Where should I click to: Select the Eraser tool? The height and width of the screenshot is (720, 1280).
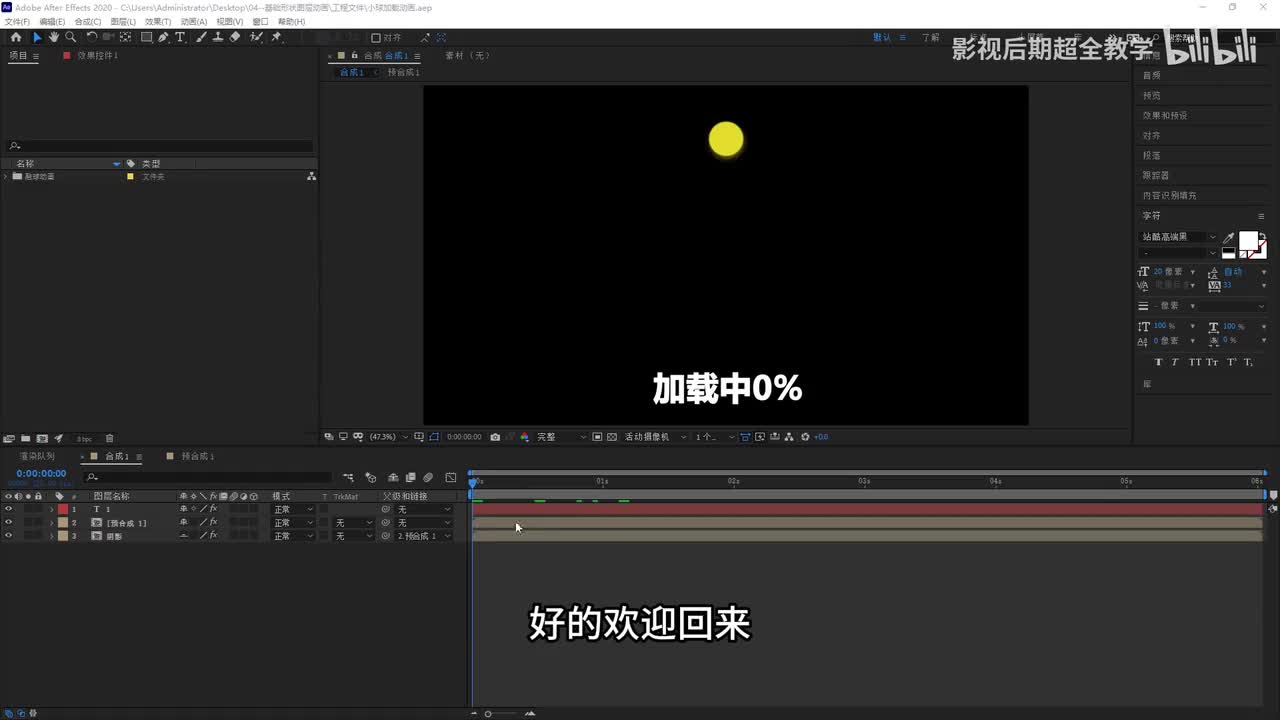[235, 37]
